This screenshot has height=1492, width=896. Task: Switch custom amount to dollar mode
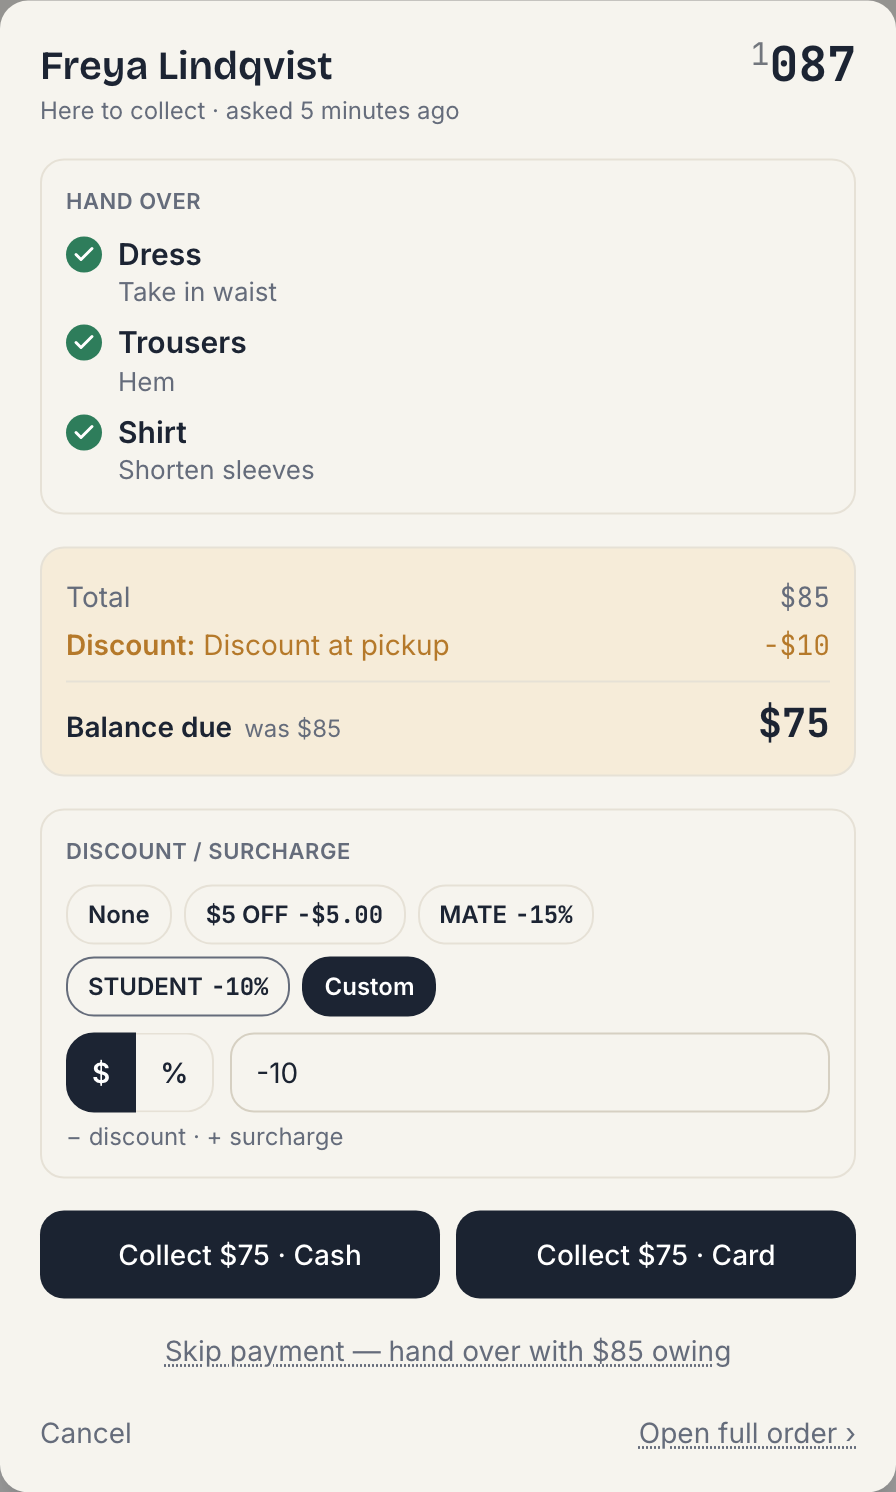tap(101, 1073)
